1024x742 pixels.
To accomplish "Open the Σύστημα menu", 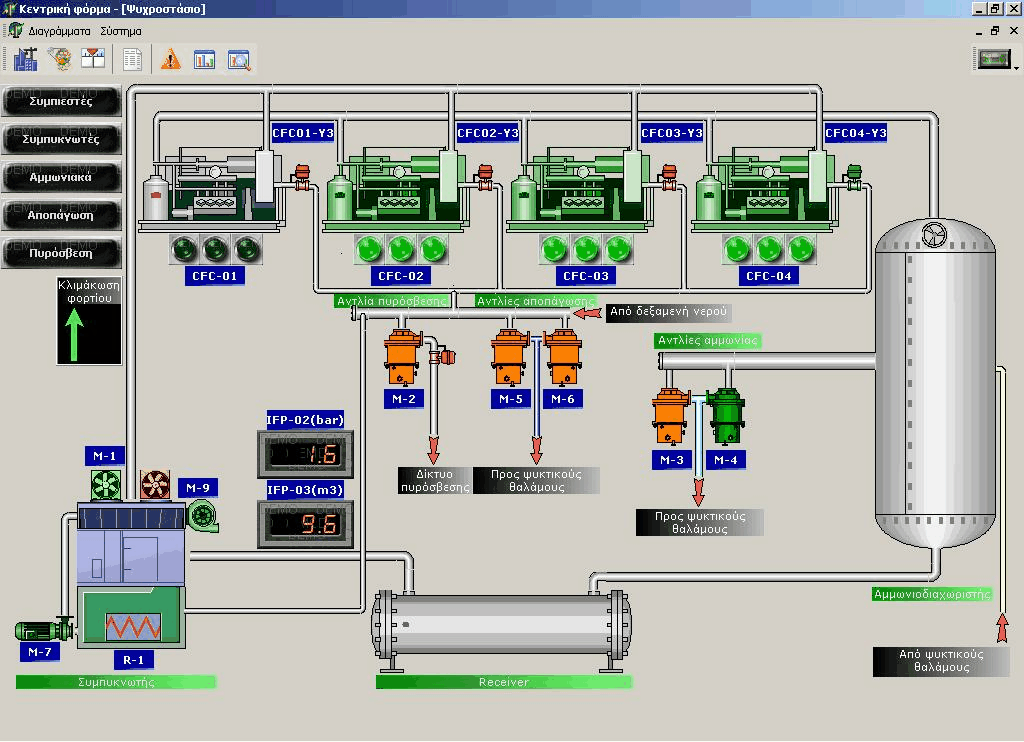I will click(121, 31).
